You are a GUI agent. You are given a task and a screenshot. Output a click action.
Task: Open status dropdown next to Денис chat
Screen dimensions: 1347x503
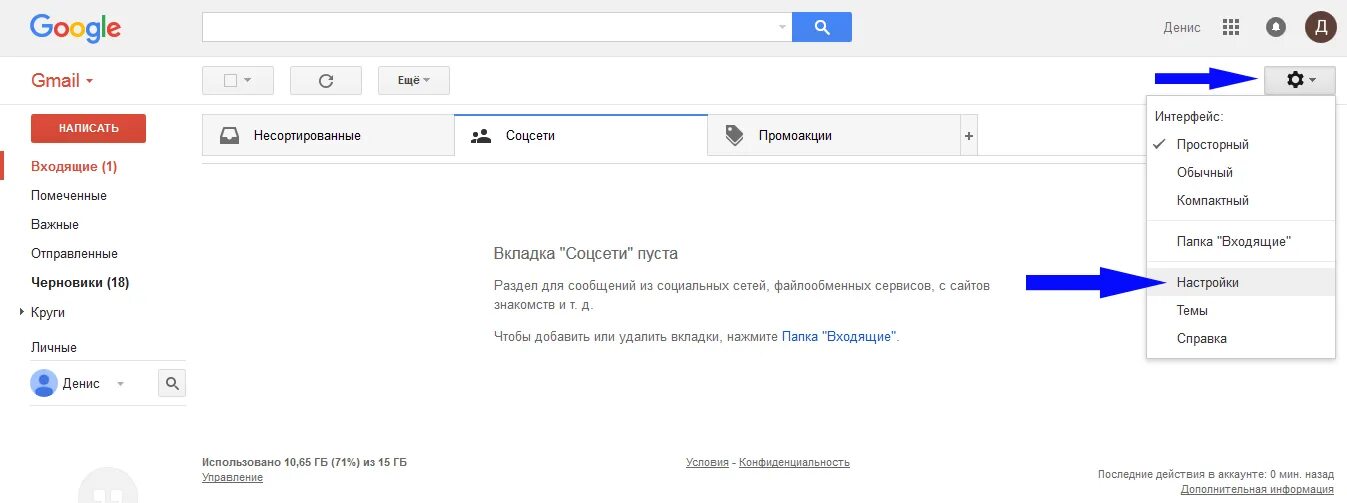(x=120, y=383)
